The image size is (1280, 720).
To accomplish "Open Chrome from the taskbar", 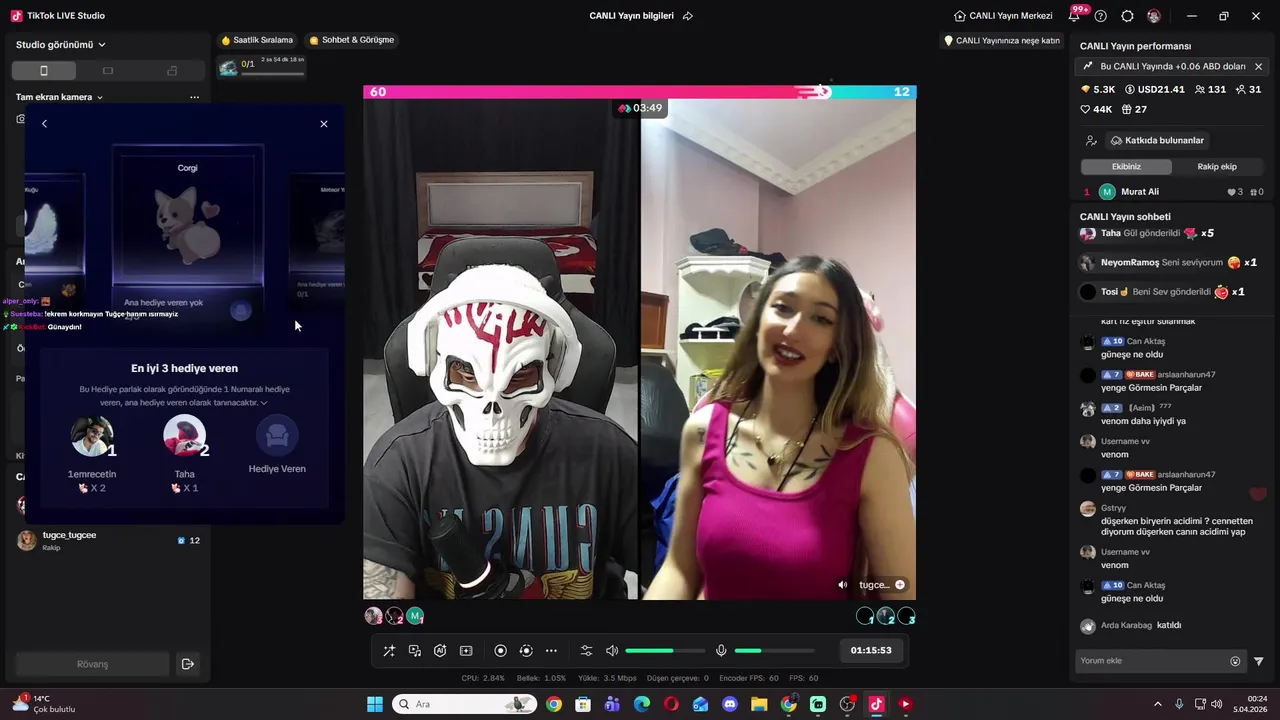I will (x=554, y=704).
